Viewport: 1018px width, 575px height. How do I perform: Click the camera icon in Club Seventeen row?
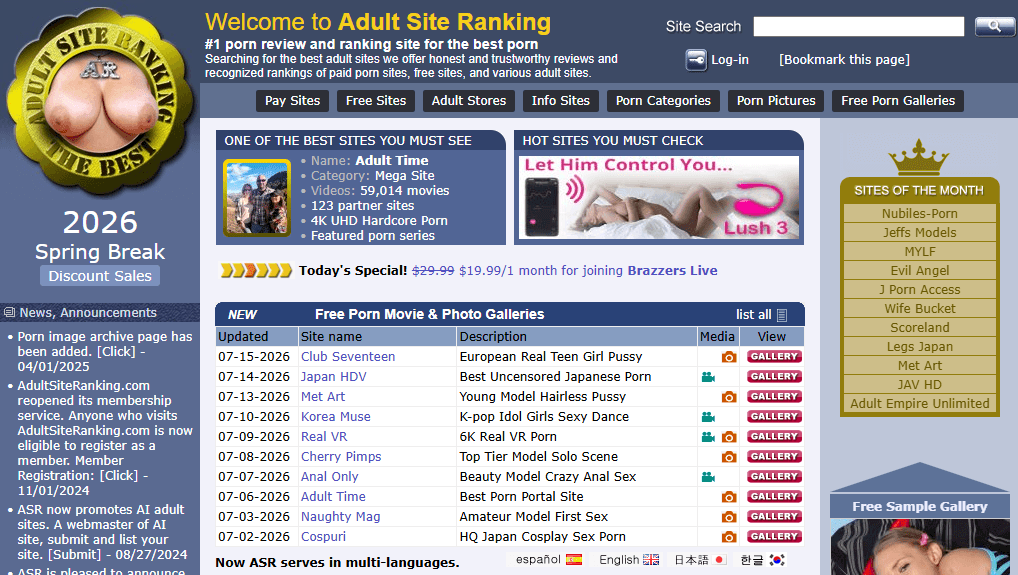[728, 357]
